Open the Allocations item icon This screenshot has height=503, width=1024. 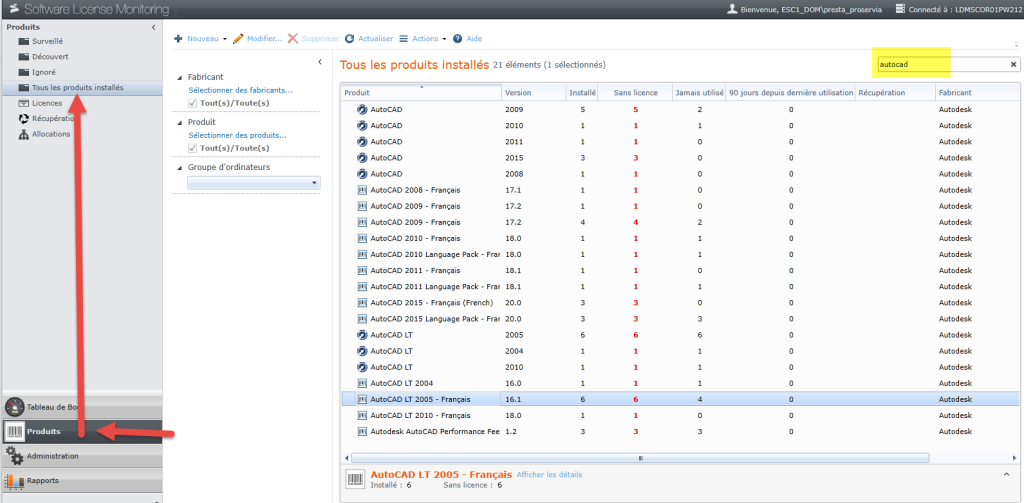[x=24, y=133]
